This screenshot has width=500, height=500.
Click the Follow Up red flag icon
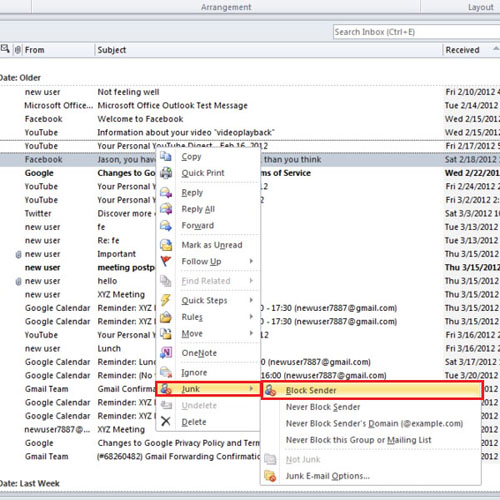pyautogui.click(x=166, y=261)
